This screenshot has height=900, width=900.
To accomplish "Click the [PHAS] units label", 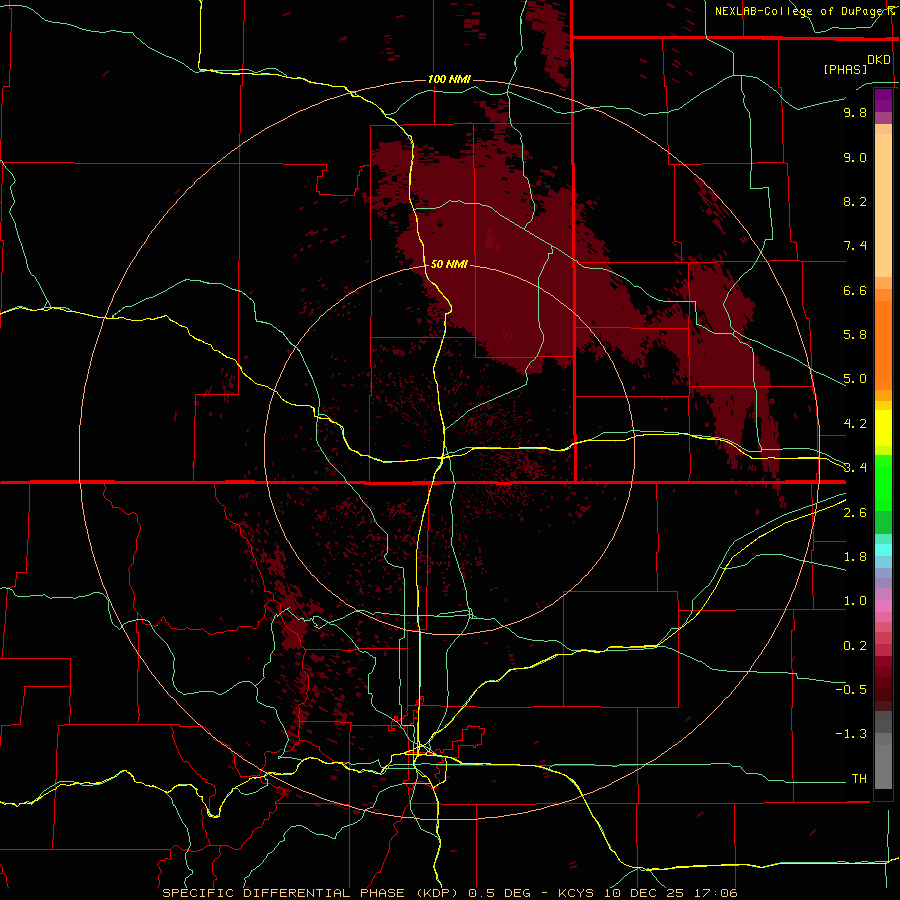I will point(845,69).
